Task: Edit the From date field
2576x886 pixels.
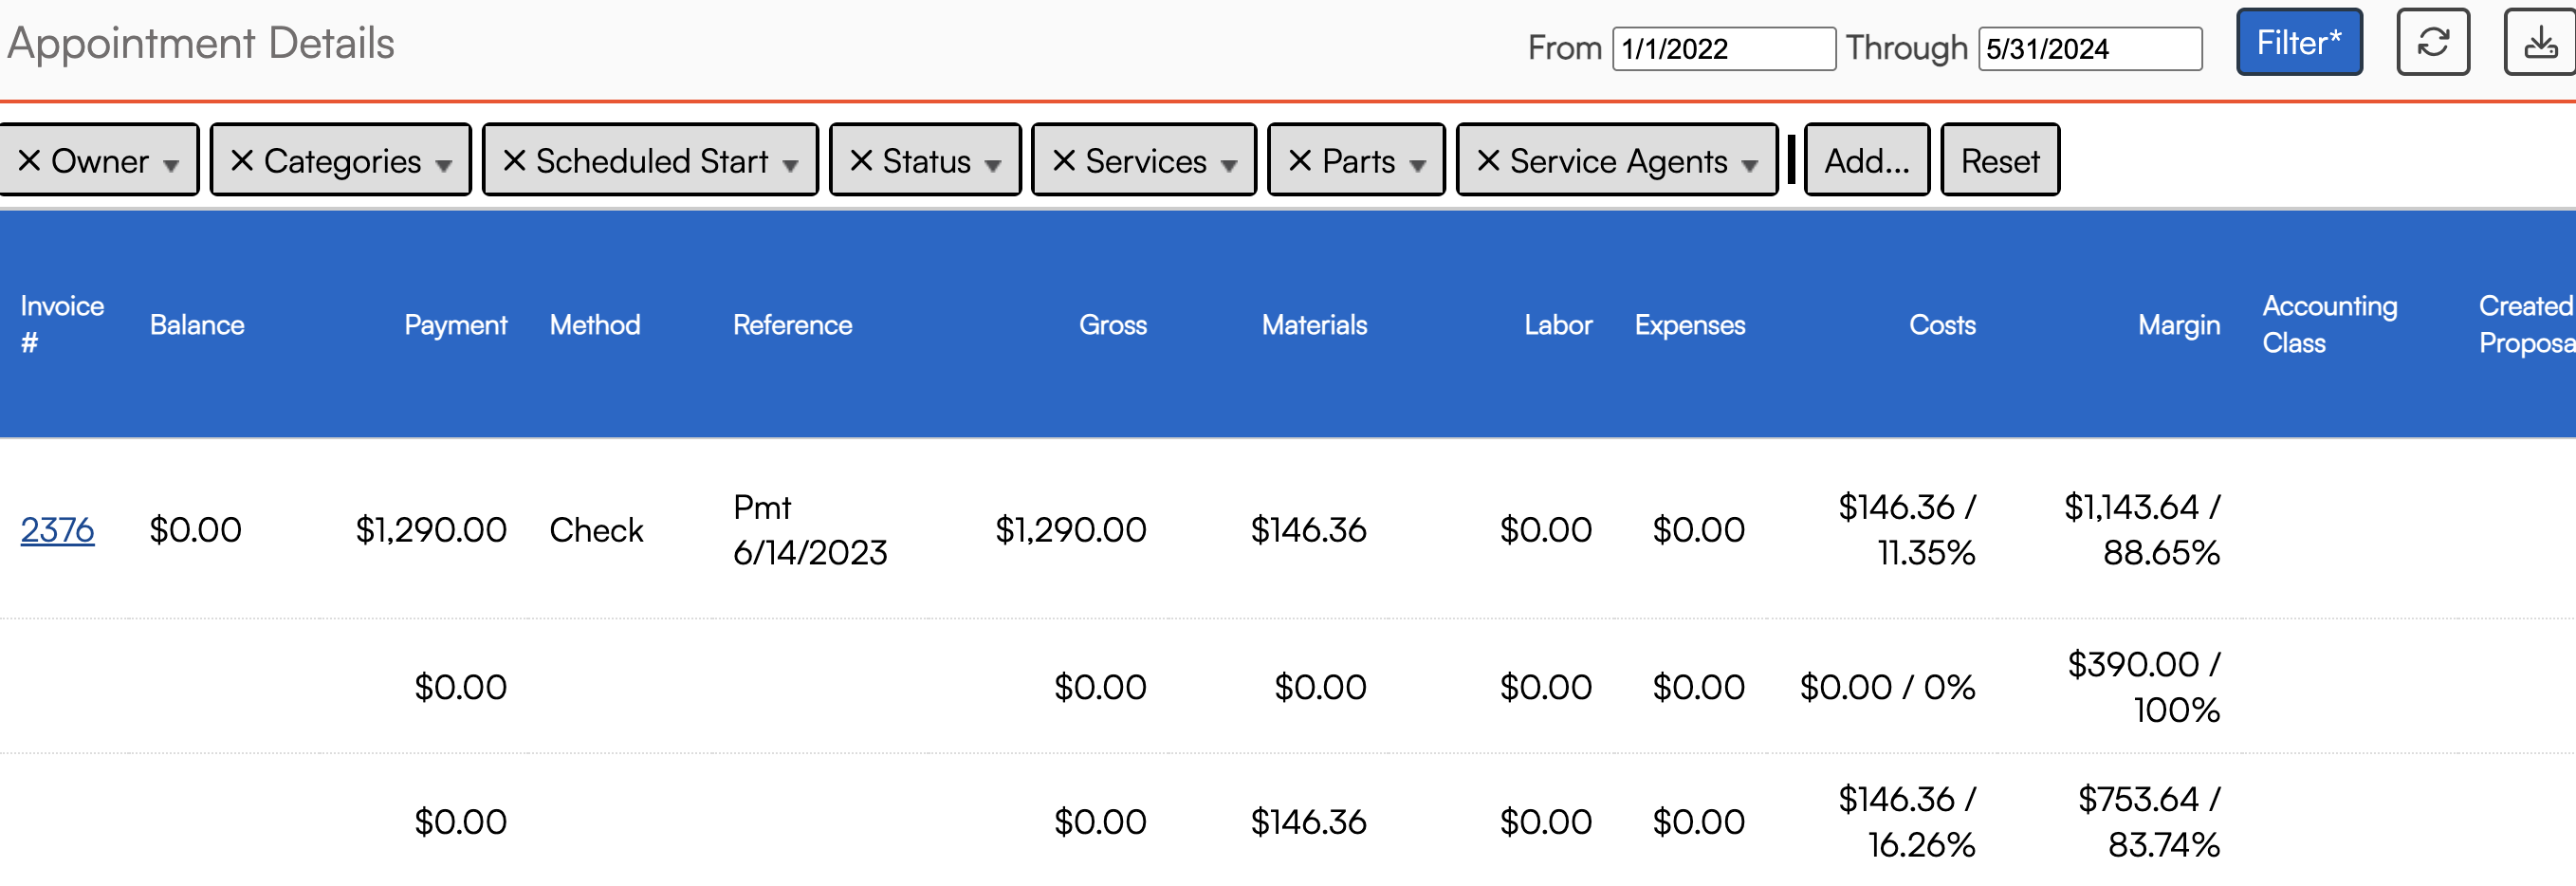Action: (1723, 48)
